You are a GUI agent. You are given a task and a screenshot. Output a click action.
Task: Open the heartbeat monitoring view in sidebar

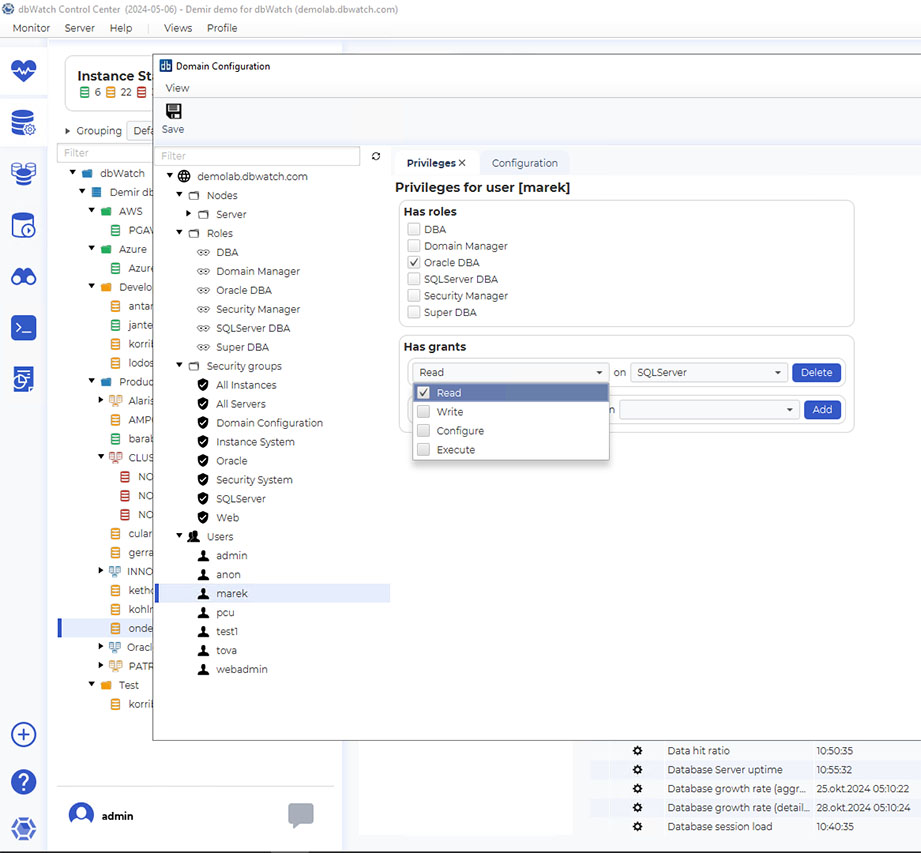[23, 71]
